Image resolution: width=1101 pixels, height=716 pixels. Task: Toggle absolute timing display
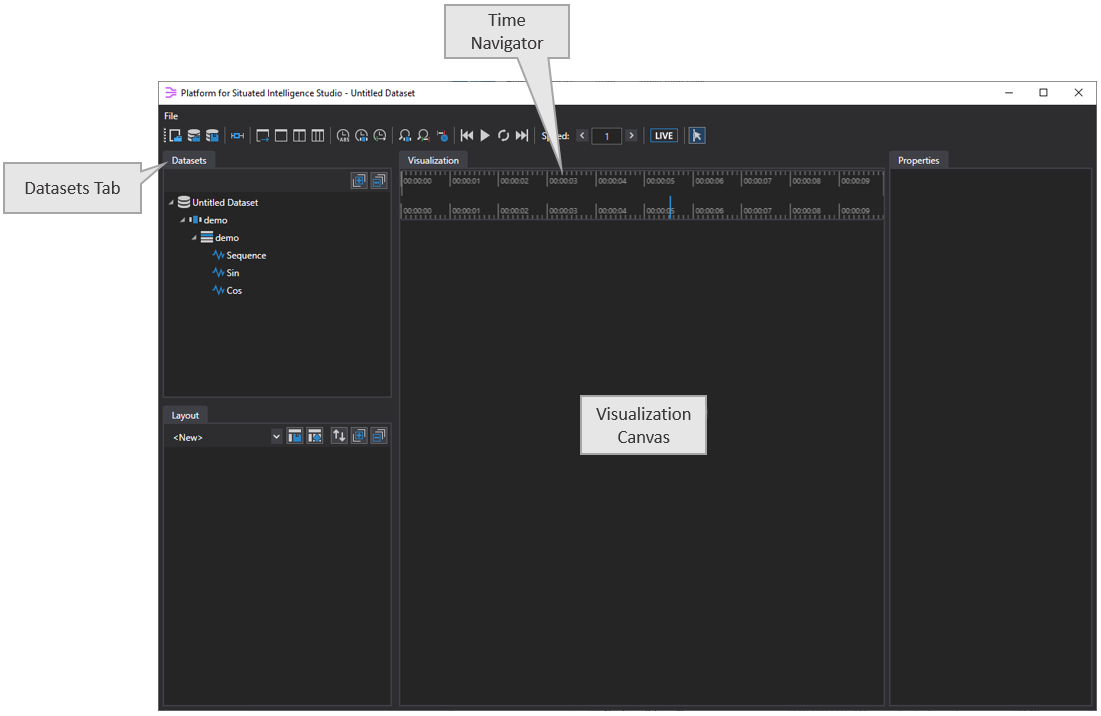pos(343,135)
